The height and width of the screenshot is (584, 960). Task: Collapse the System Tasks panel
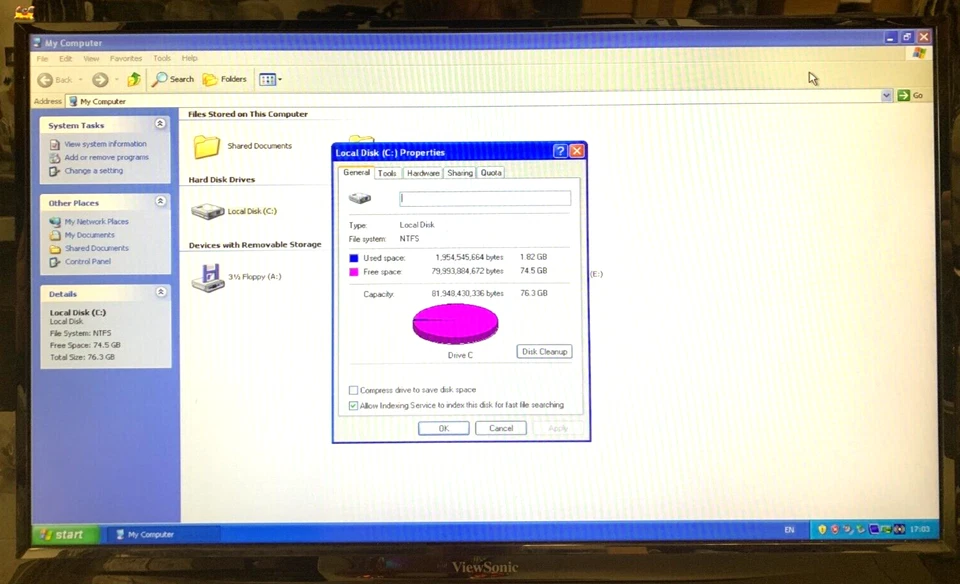pyautogui.click(x=160, y=123)
